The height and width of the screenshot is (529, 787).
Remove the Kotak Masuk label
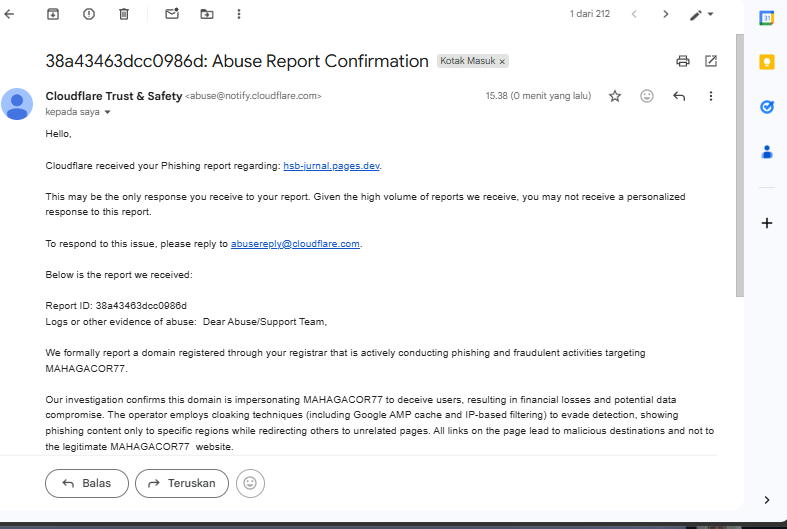click(x=502, y=61)
